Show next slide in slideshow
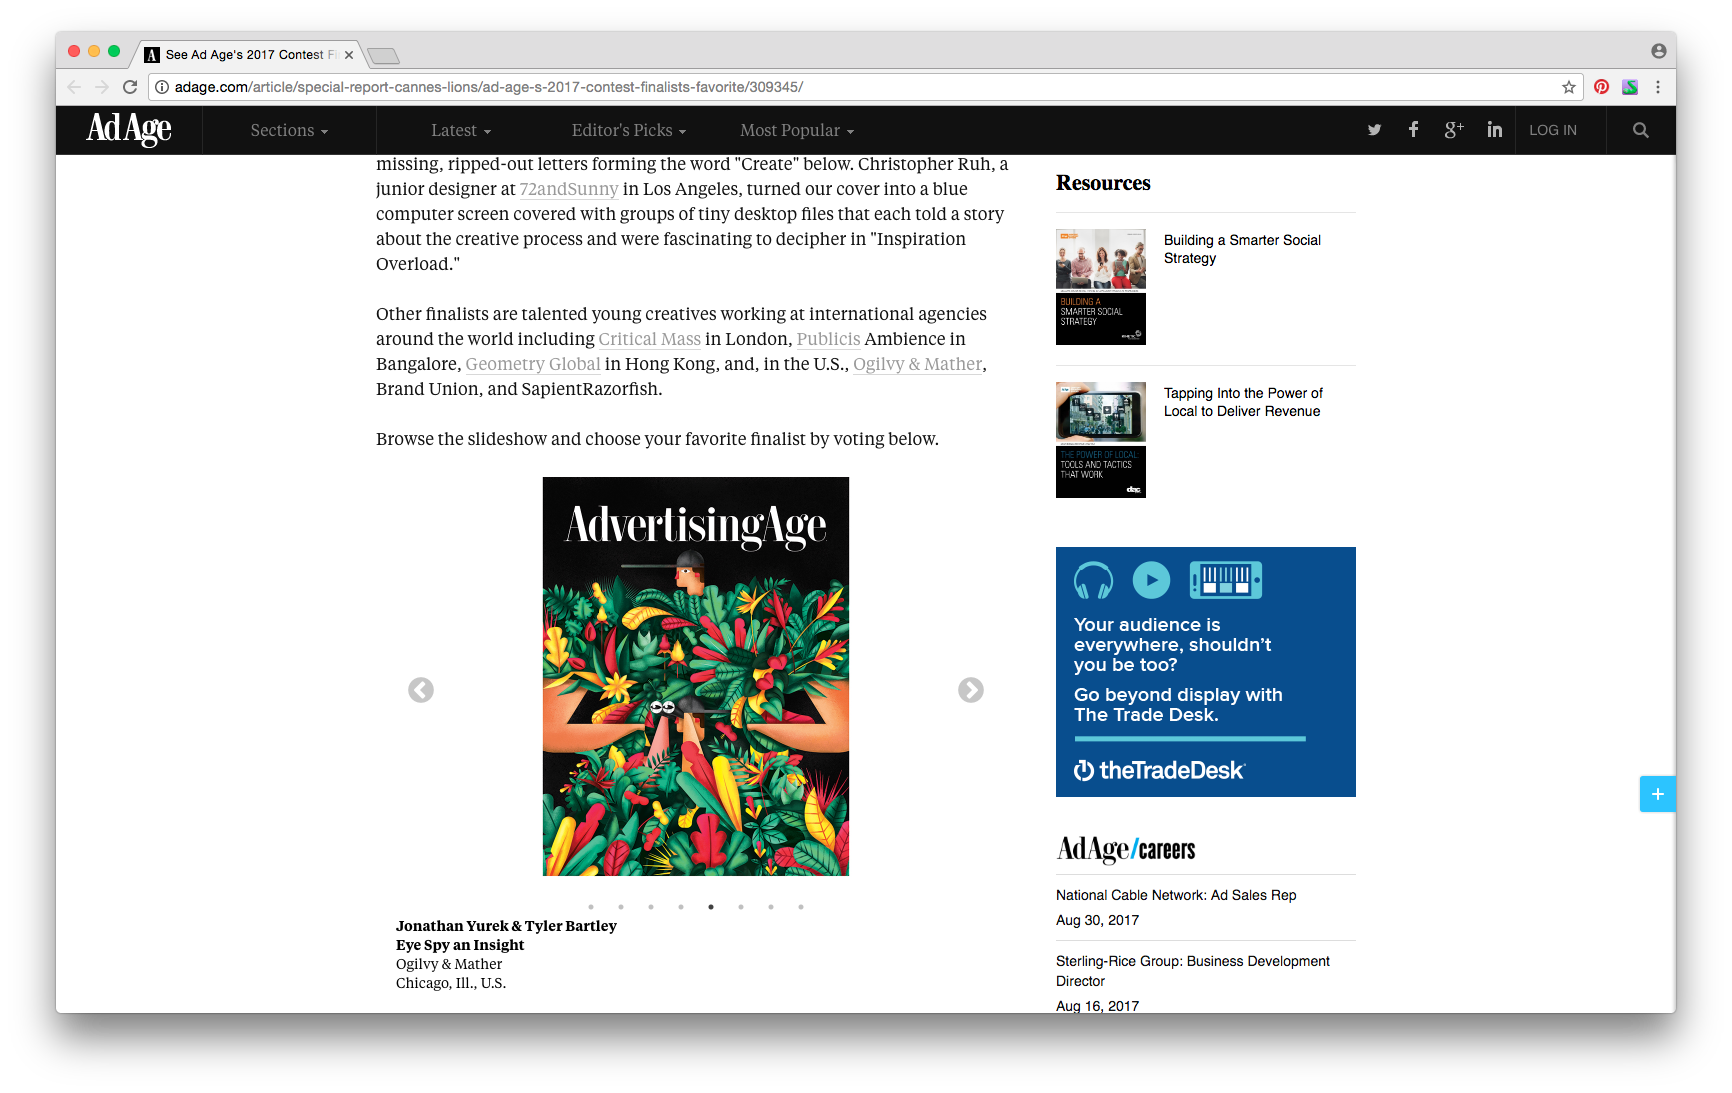1732x1093 pixels. (970, 690)
